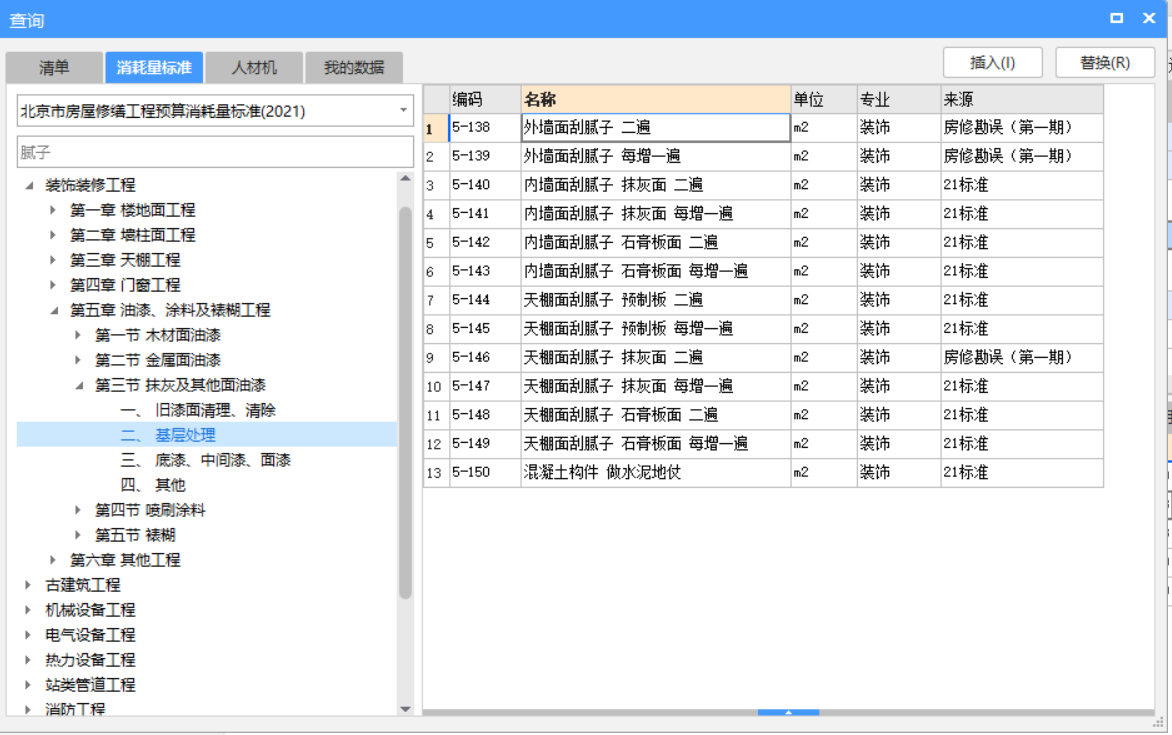1172x735 pixels.
Task: Select 二、基层处理 tree item
Action: pyautogui.click(x=168, y=434)
